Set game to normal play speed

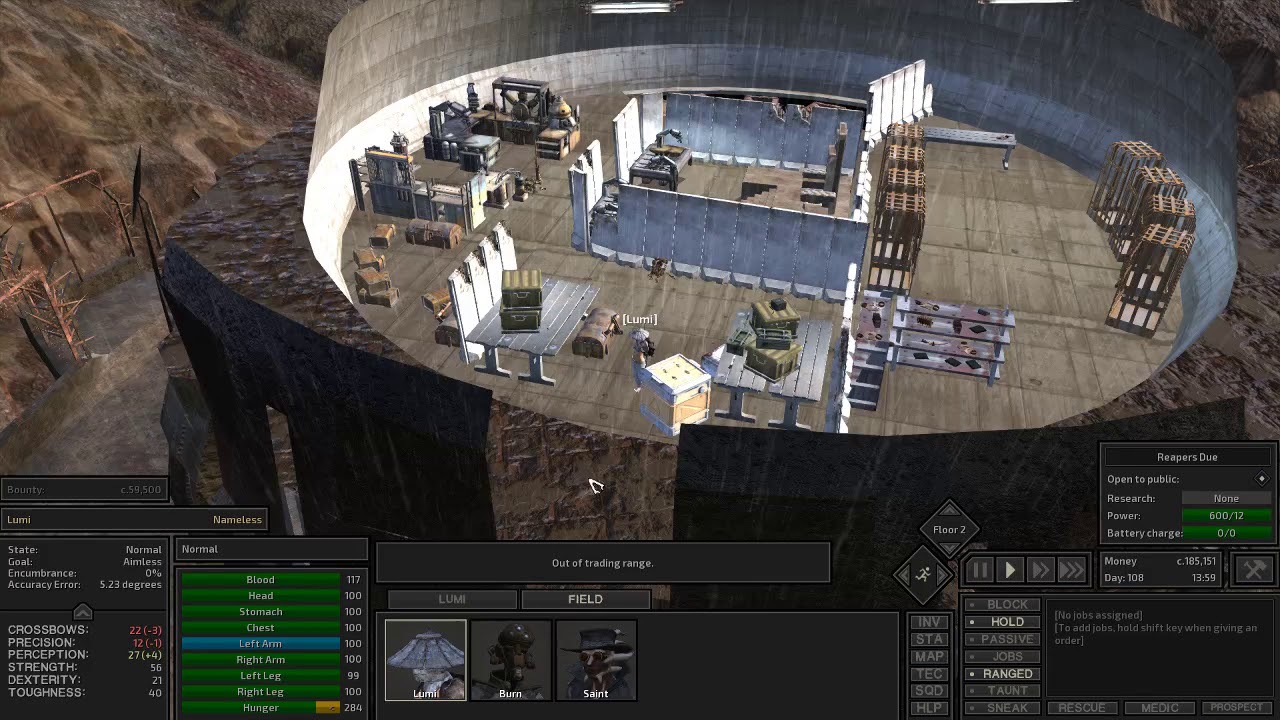pos(1010,570)
